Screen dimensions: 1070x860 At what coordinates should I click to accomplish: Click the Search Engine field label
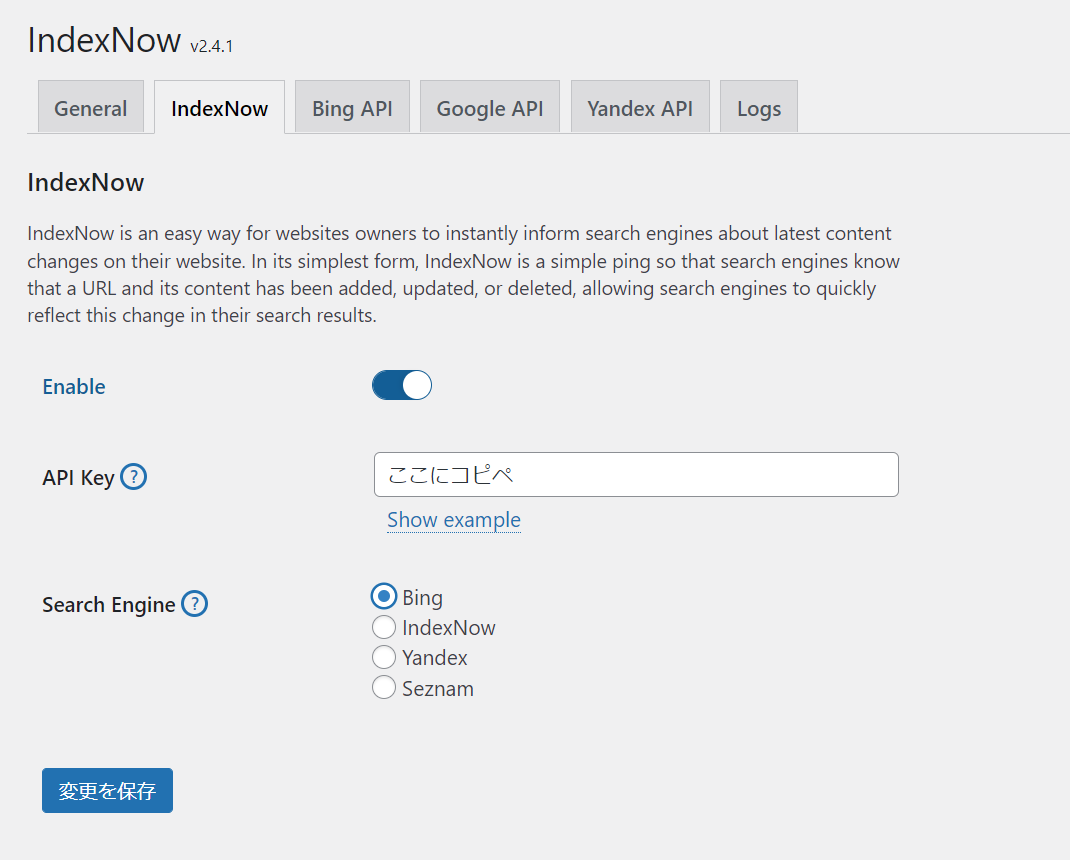pos(109,604)
